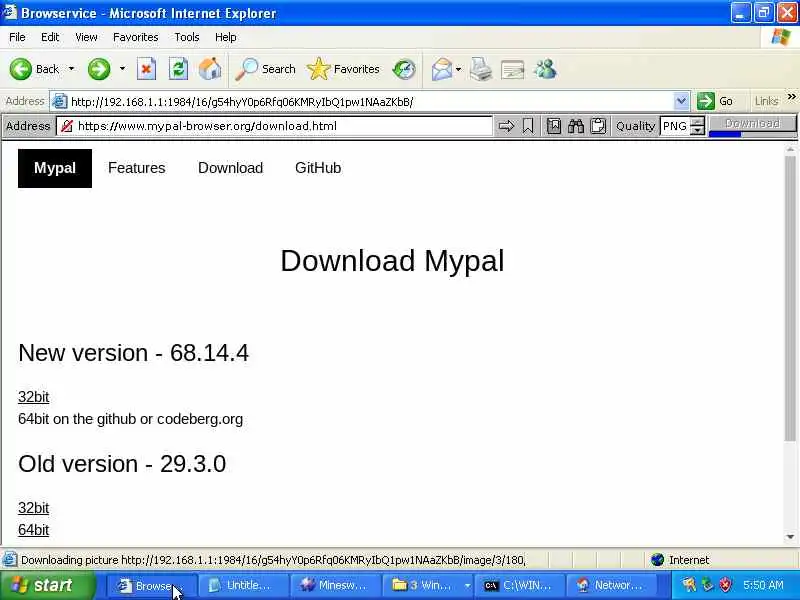The image size is (800, 600).
Task: Click the Edit page icon
Action: tap(513, 69)
